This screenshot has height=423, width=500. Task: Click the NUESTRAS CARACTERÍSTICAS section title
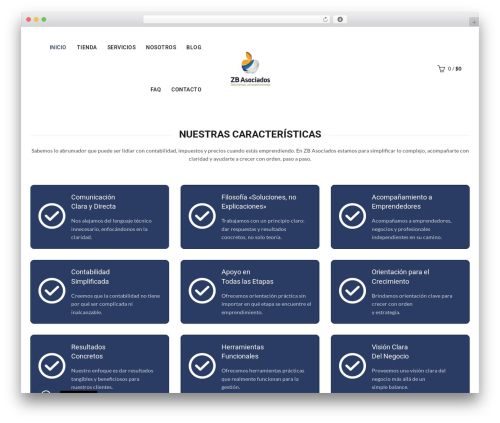click(x=250, y=134)
